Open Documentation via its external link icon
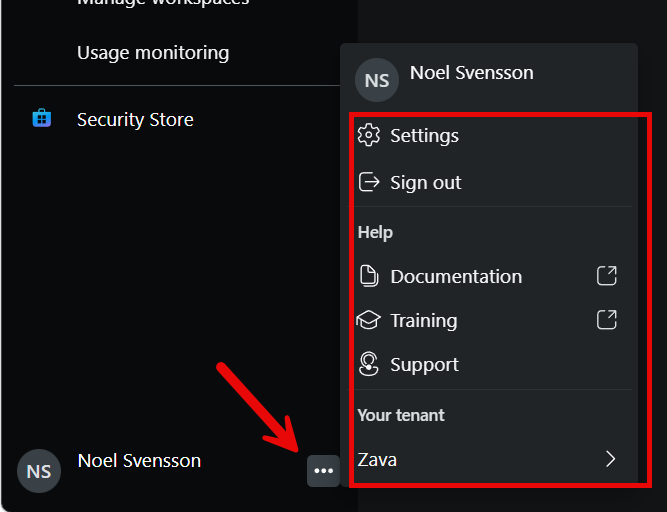The width and height of the screenshot is (667, 512). pos(607,276)
